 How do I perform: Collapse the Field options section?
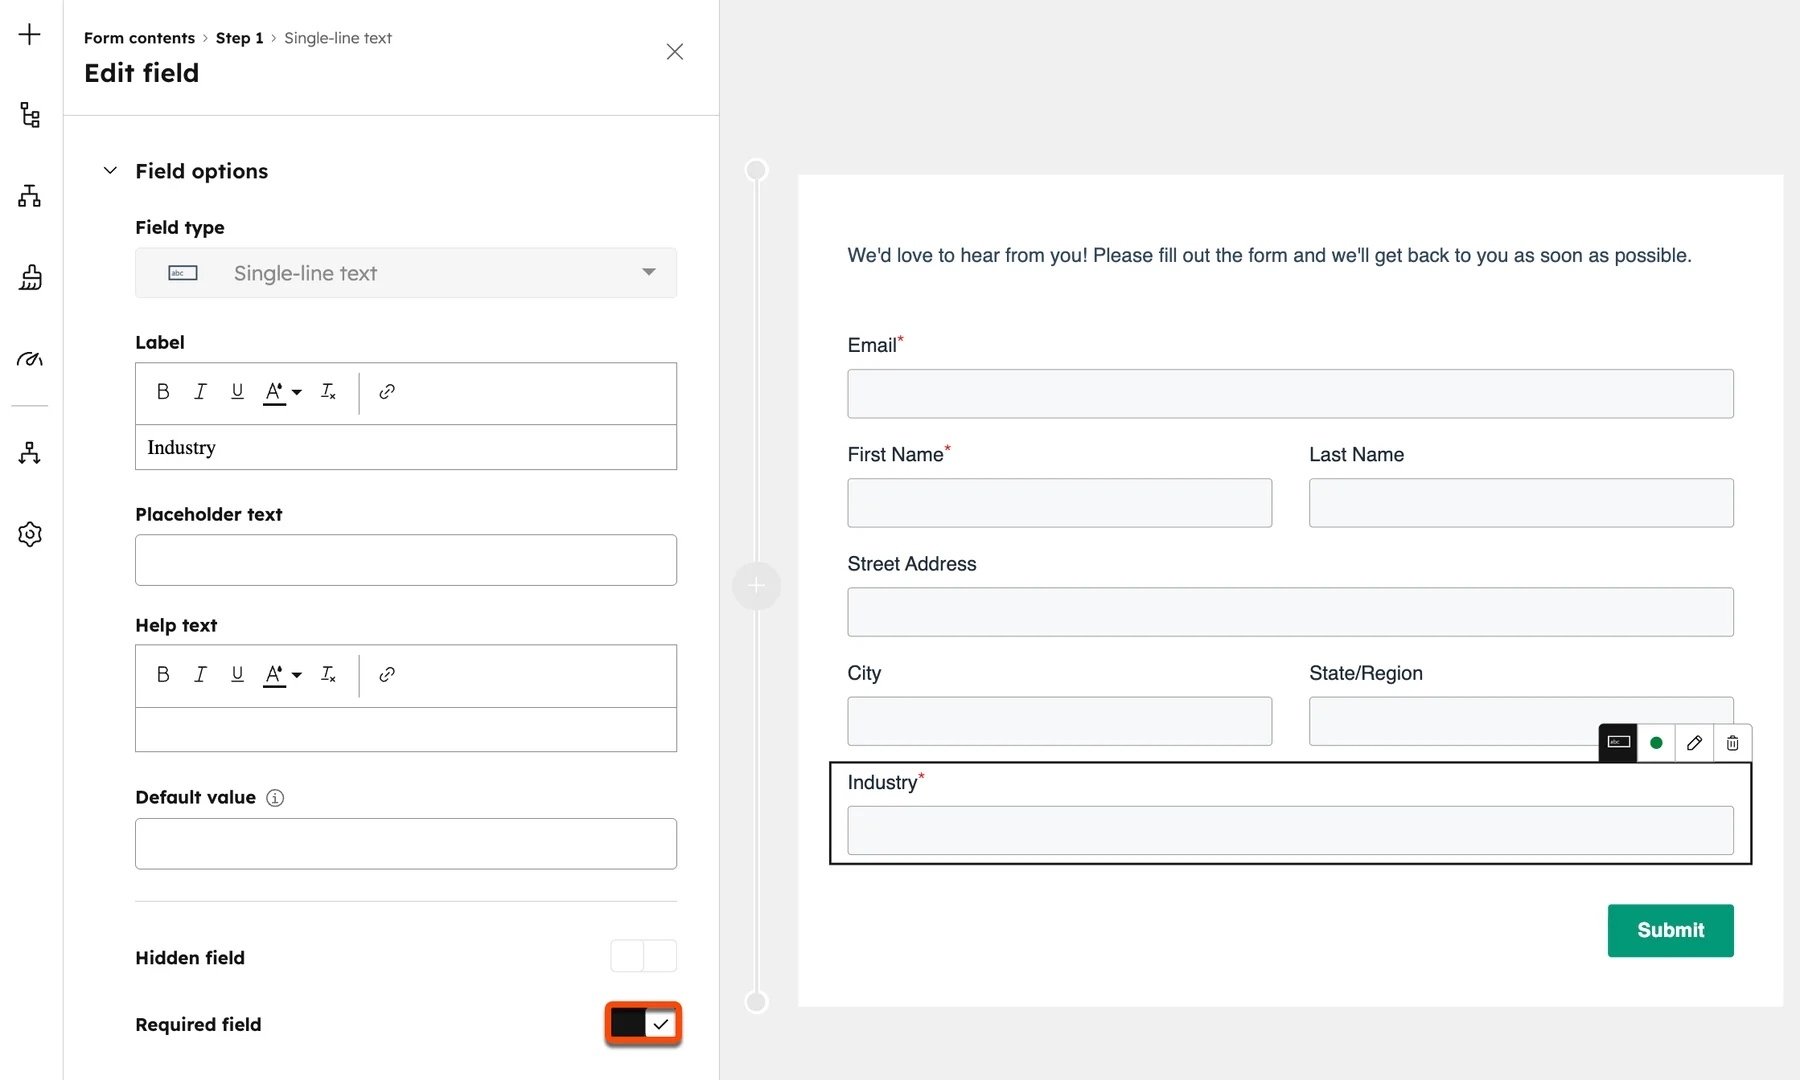pos(110,170)
